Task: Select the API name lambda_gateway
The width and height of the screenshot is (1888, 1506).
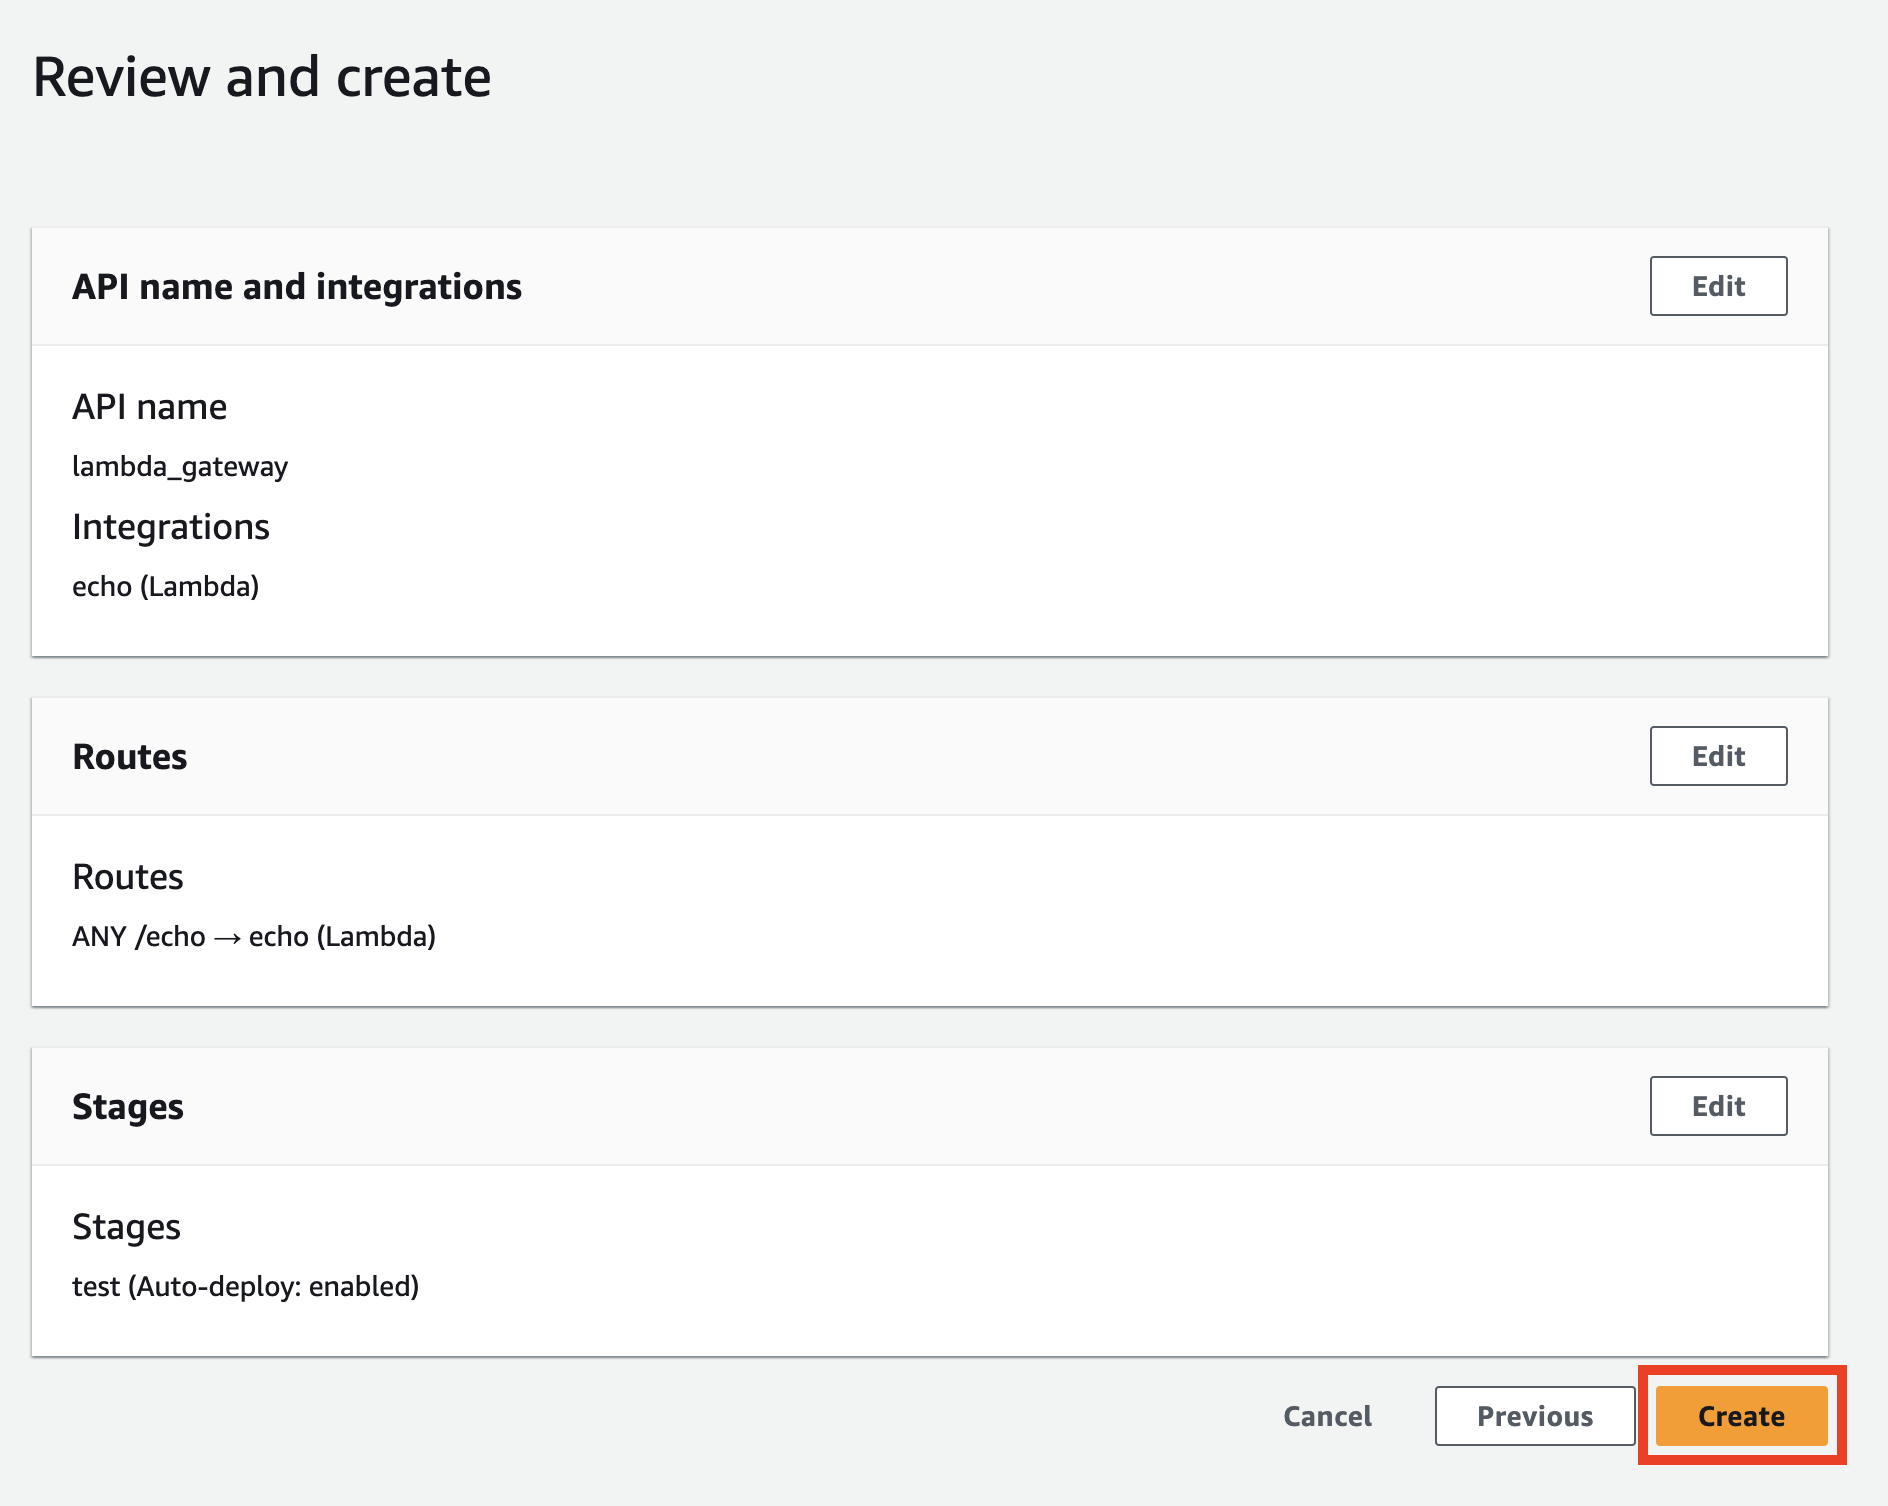Action: (179, 466)
